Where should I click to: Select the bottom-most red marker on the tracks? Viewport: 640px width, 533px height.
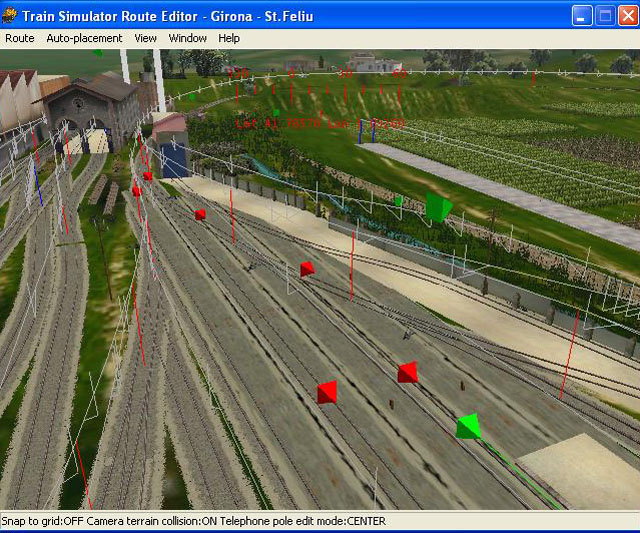[327, 392]
